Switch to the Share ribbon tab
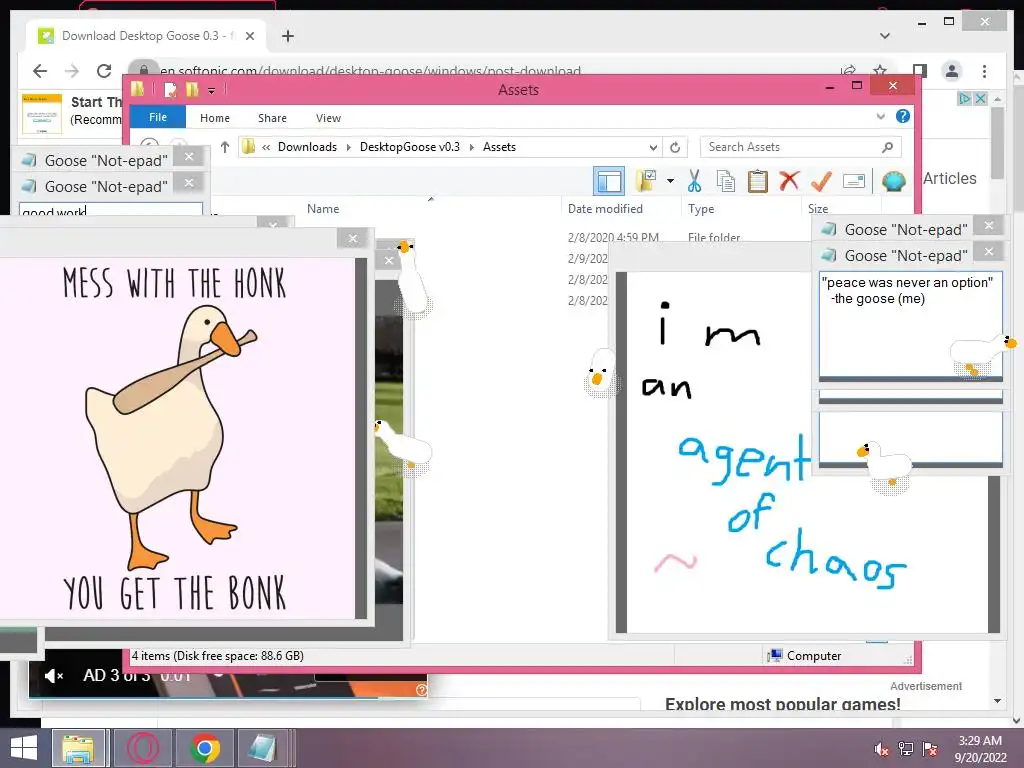Viewport: 1024px width, 768px height. pos(272,118)
